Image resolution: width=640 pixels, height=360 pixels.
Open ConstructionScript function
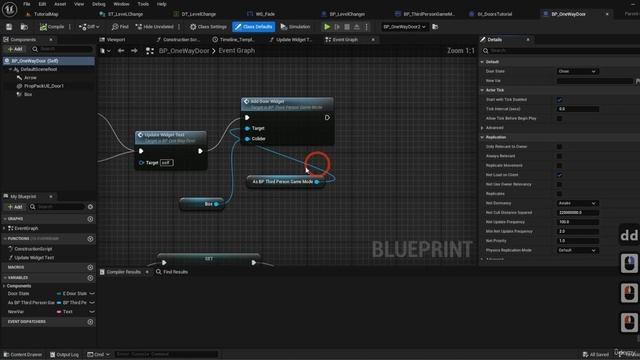(33, 249)
